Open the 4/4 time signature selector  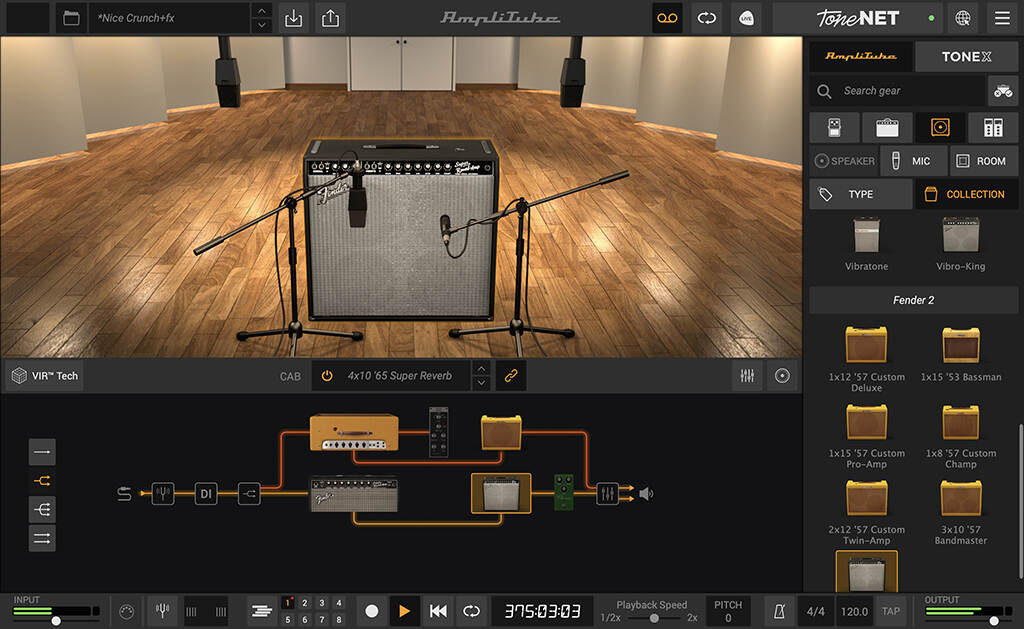coord(813,610)
